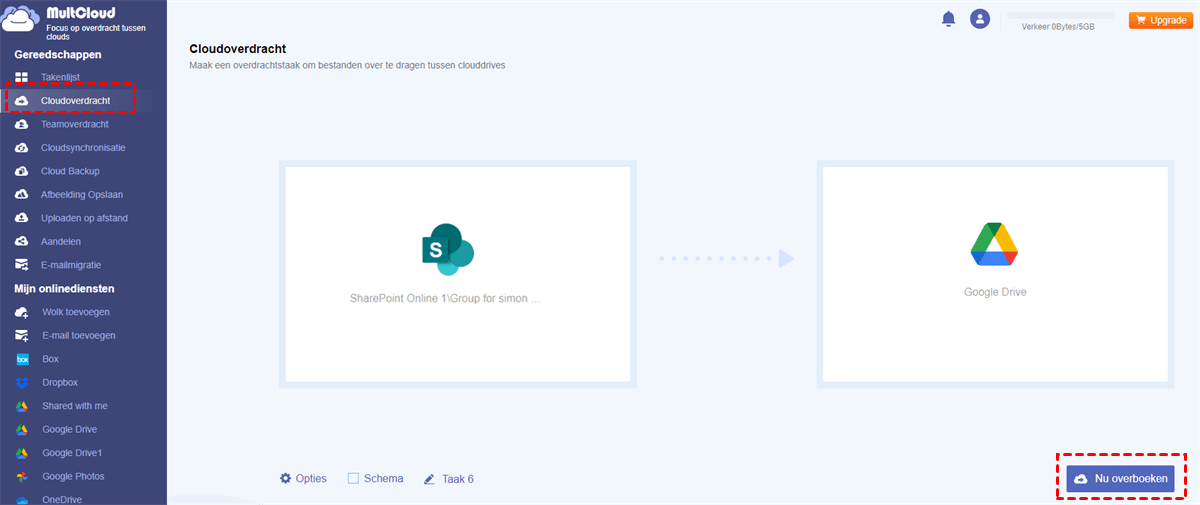This screenshot has width=1200, height=505.
Task: Click the Google Drive sidebar icon
Action: (22, 430)
